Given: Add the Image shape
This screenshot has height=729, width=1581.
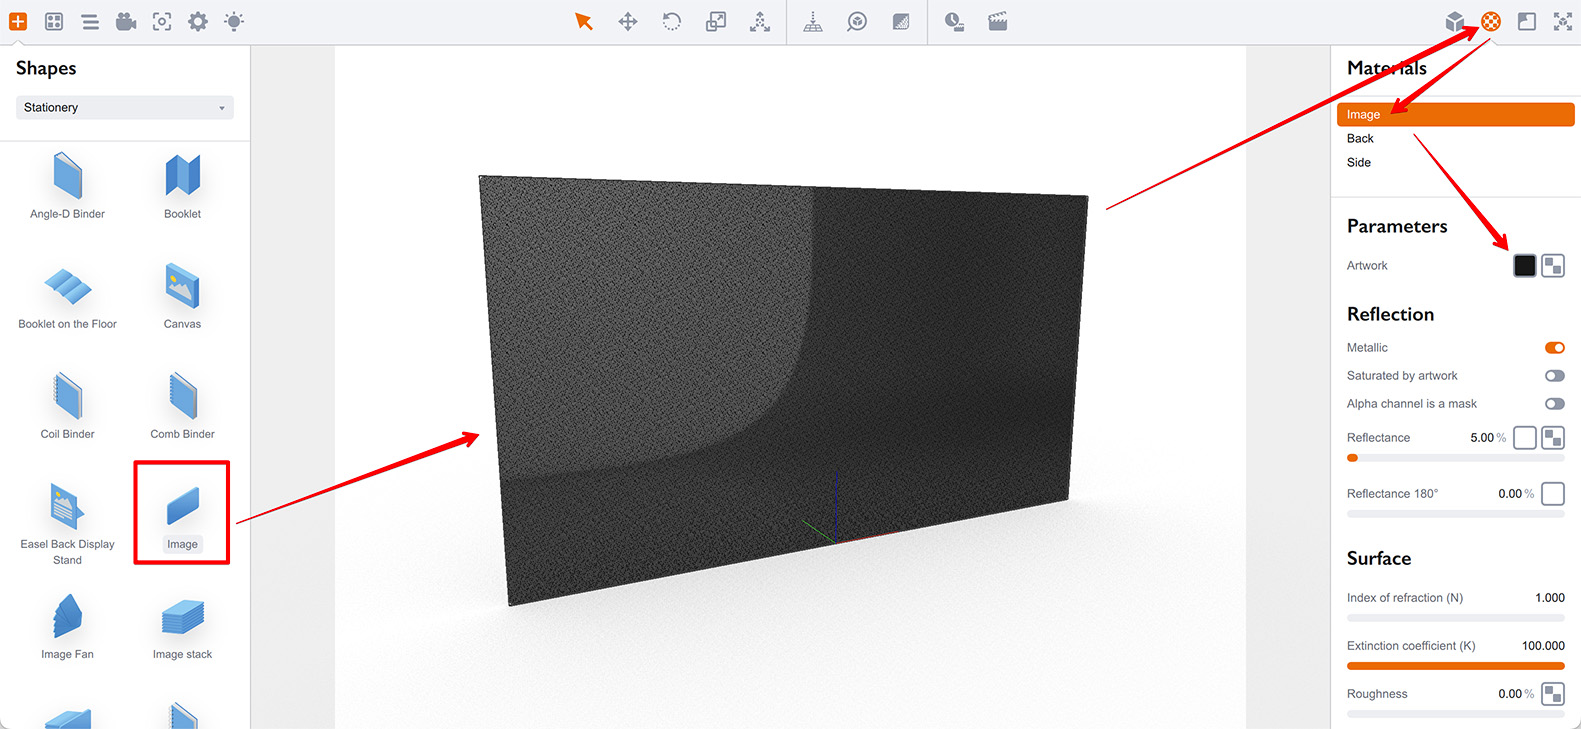Looking at the screenshot, I should (182, 512).
